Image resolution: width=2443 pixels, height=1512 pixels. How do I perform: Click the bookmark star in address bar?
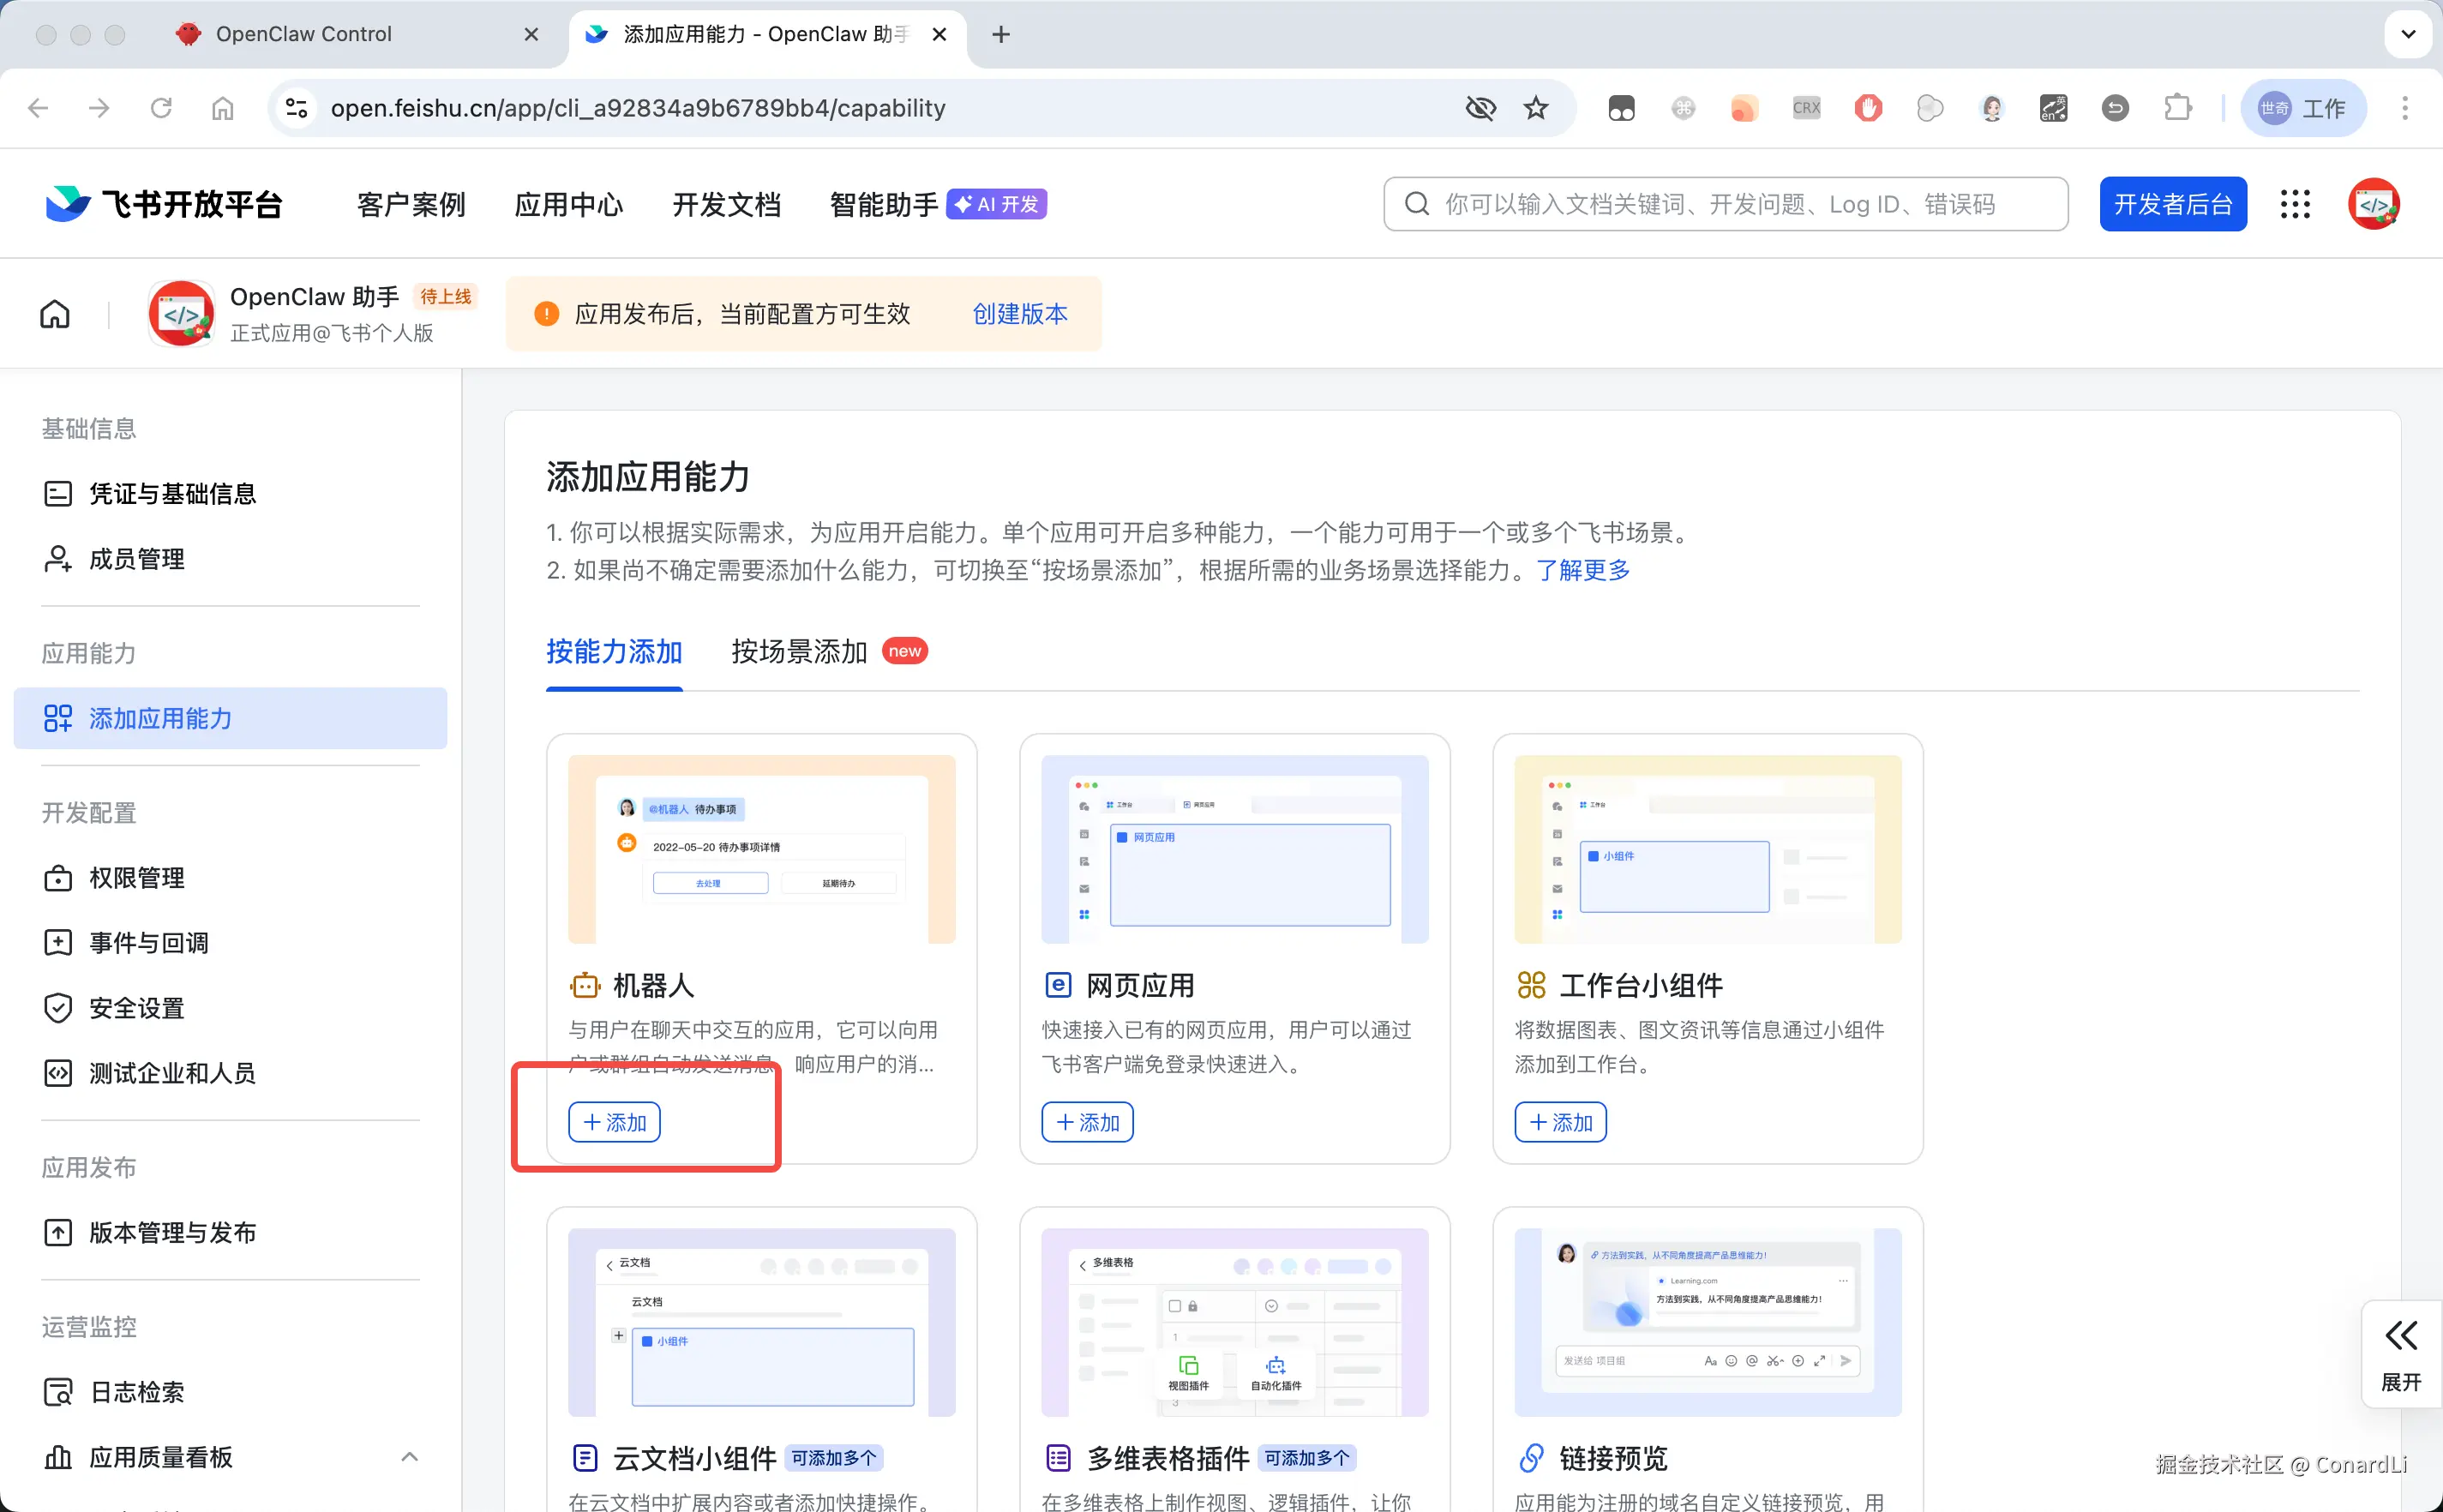tap(1536, 108)
